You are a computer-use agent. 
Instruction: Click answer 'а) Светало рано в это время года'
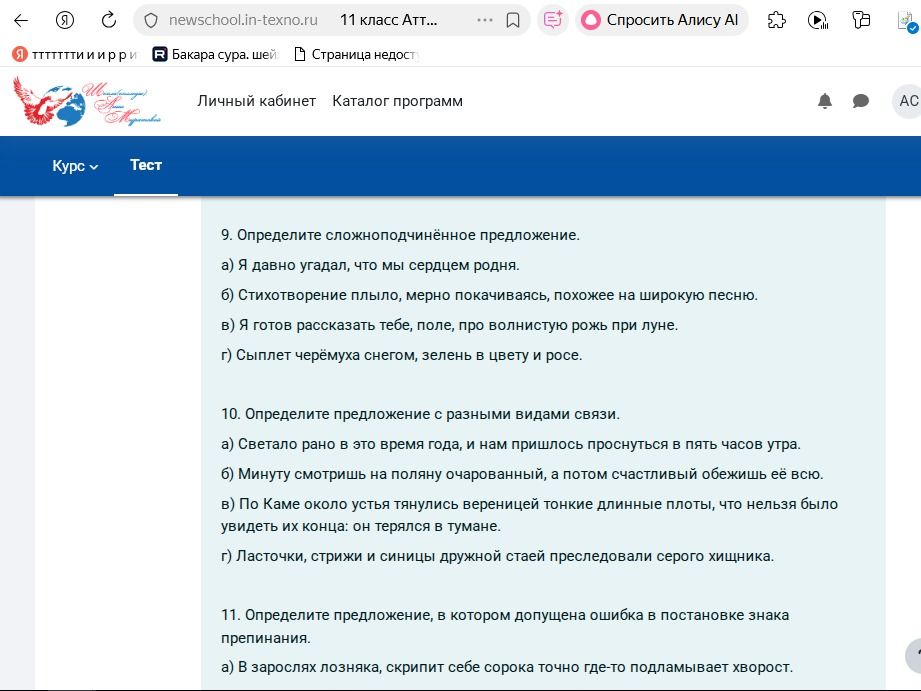pyautogui.click(x=511, y=444)
